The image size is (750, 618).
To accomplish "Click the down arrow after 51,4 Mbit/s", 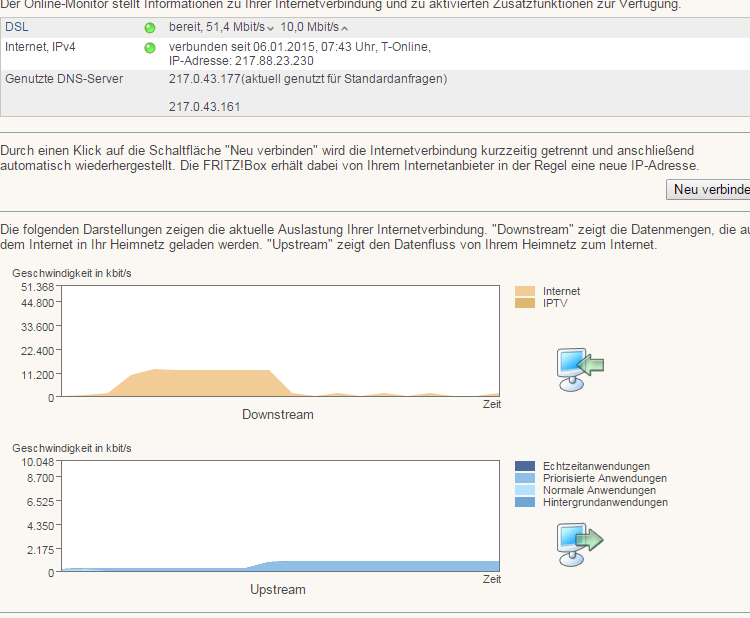I will (x=270, y=28).
